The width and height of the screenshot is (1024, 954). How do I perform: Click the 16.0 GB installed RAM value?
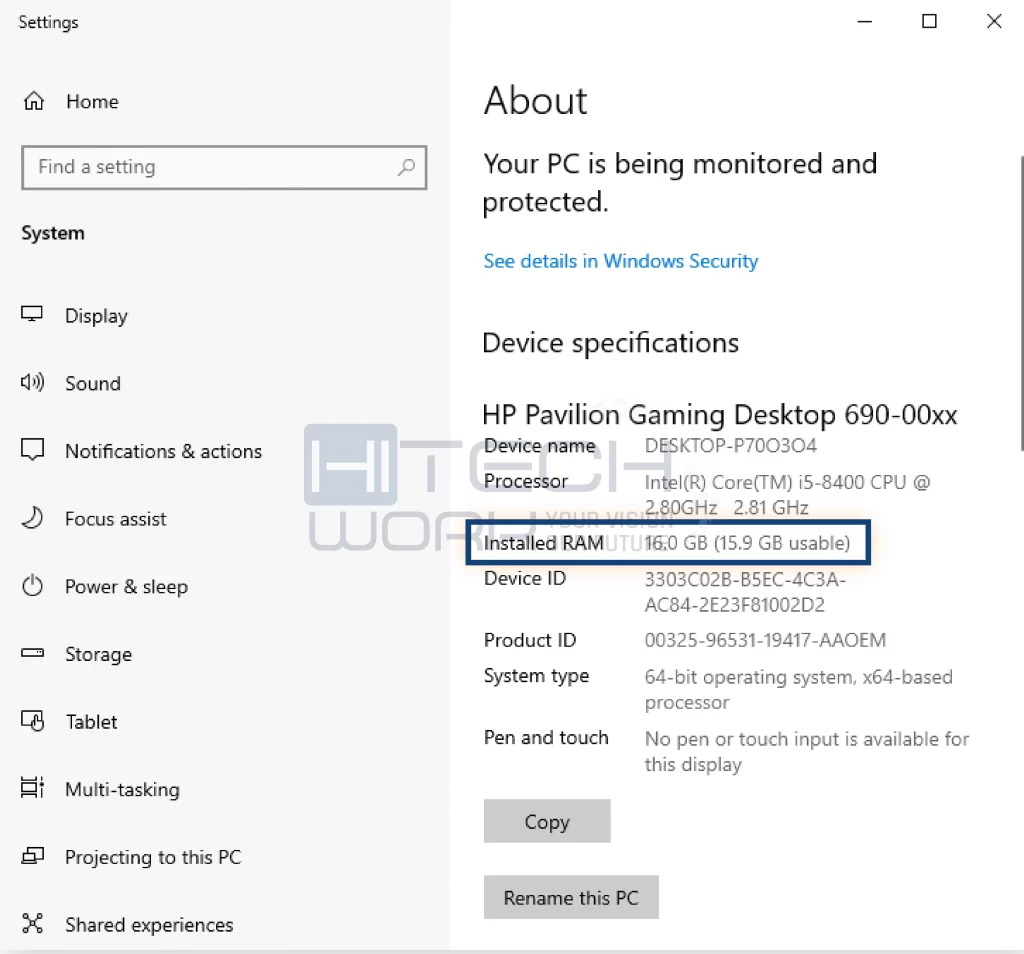click(x=747, y=543)
